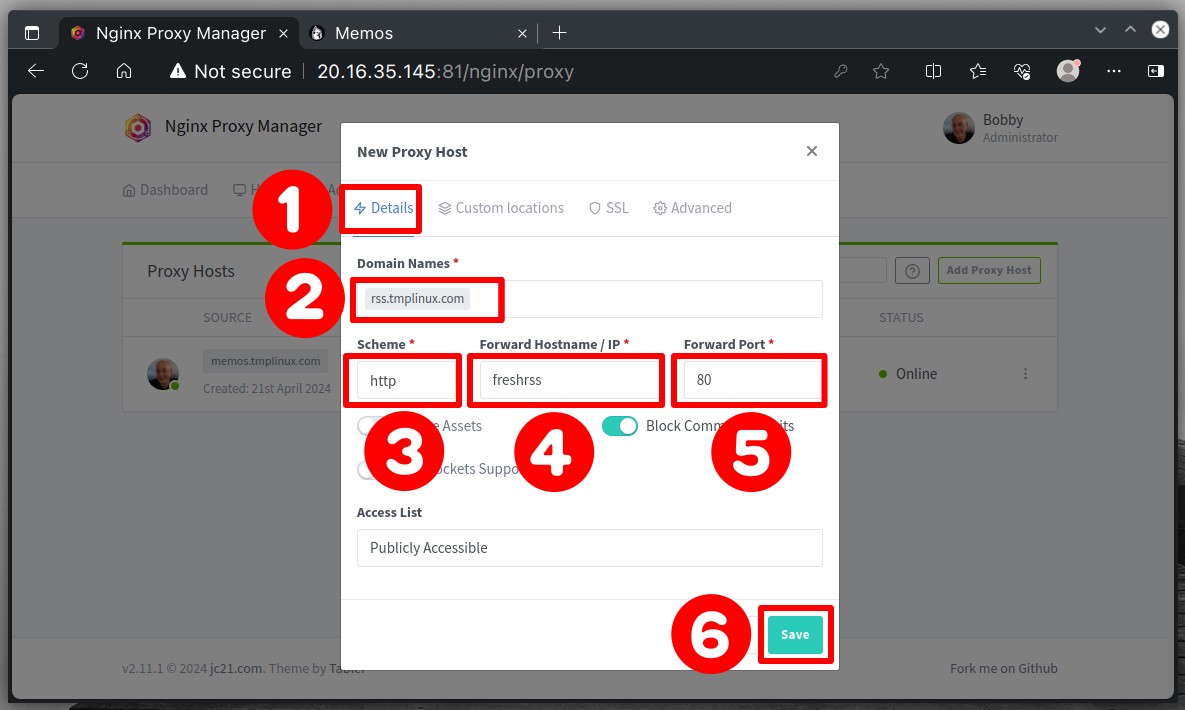The image size is (1185, 710).
Task: Click the SOURCE column header
Action: tap(227, 318)
